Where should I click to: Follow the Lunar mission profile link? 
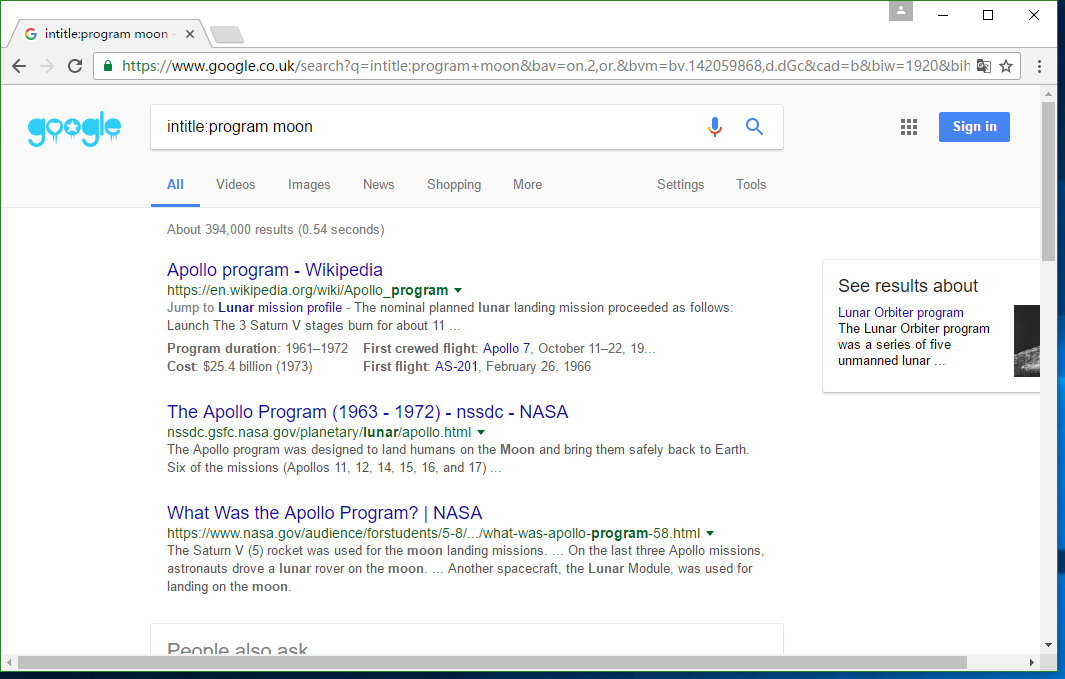[x=280, y=308]
